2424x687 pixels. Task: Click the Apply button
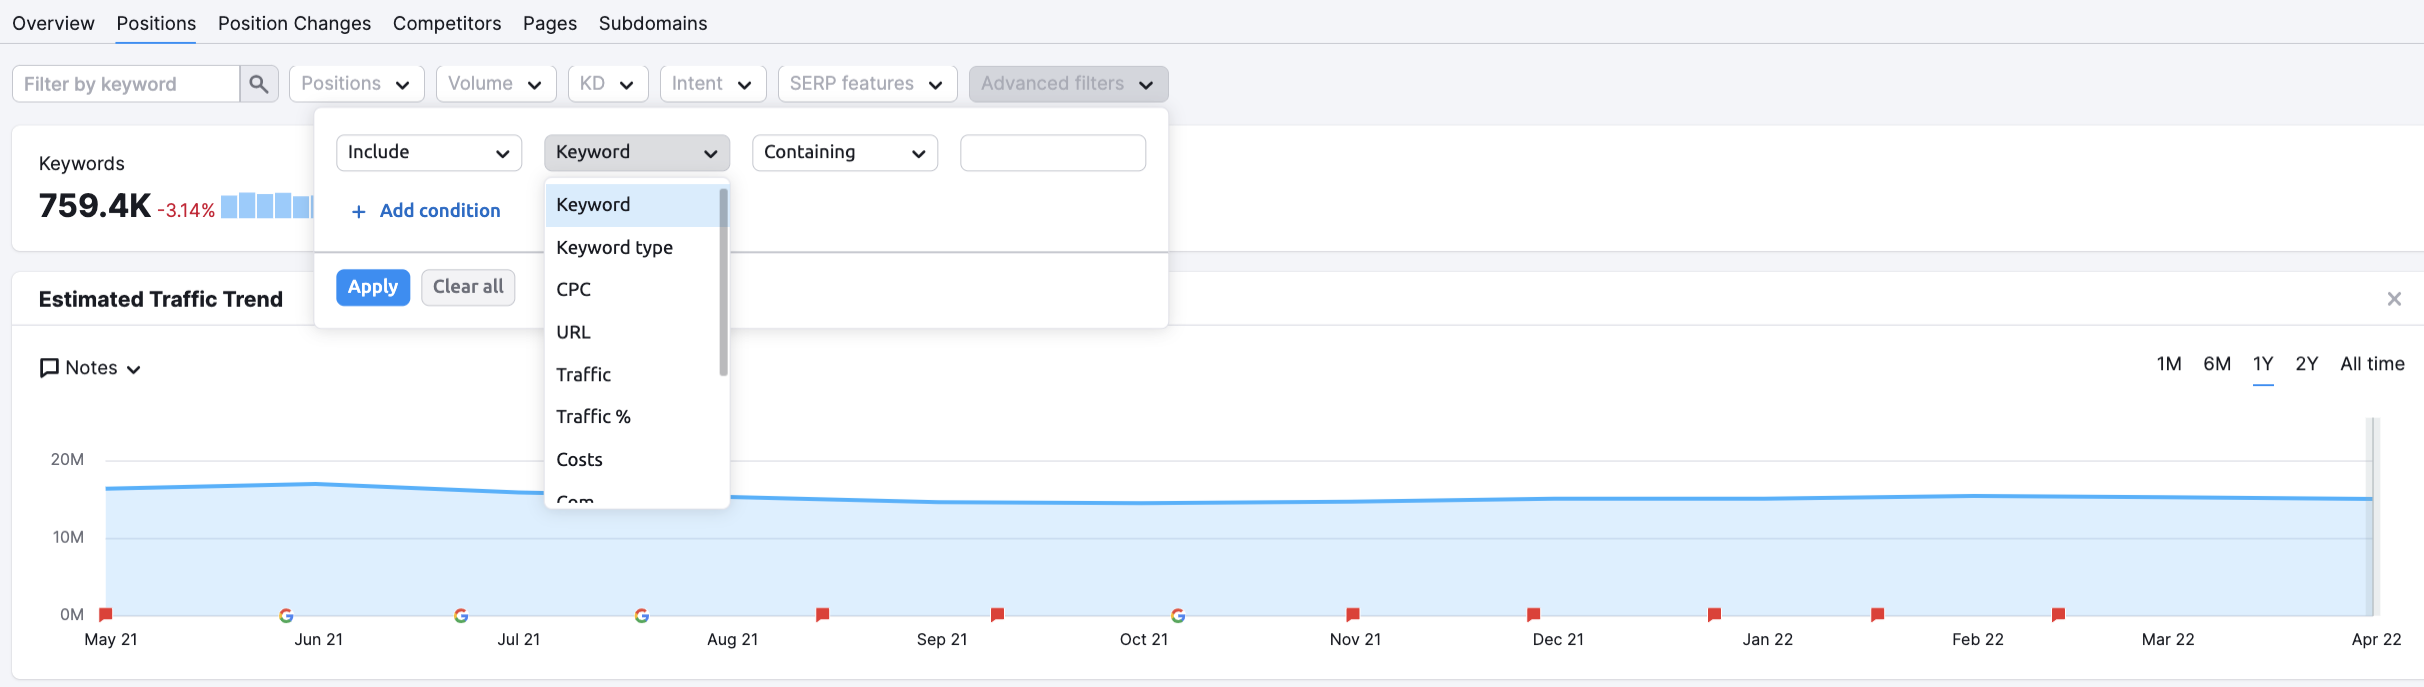pyautogui.click(x=373, y=287)
